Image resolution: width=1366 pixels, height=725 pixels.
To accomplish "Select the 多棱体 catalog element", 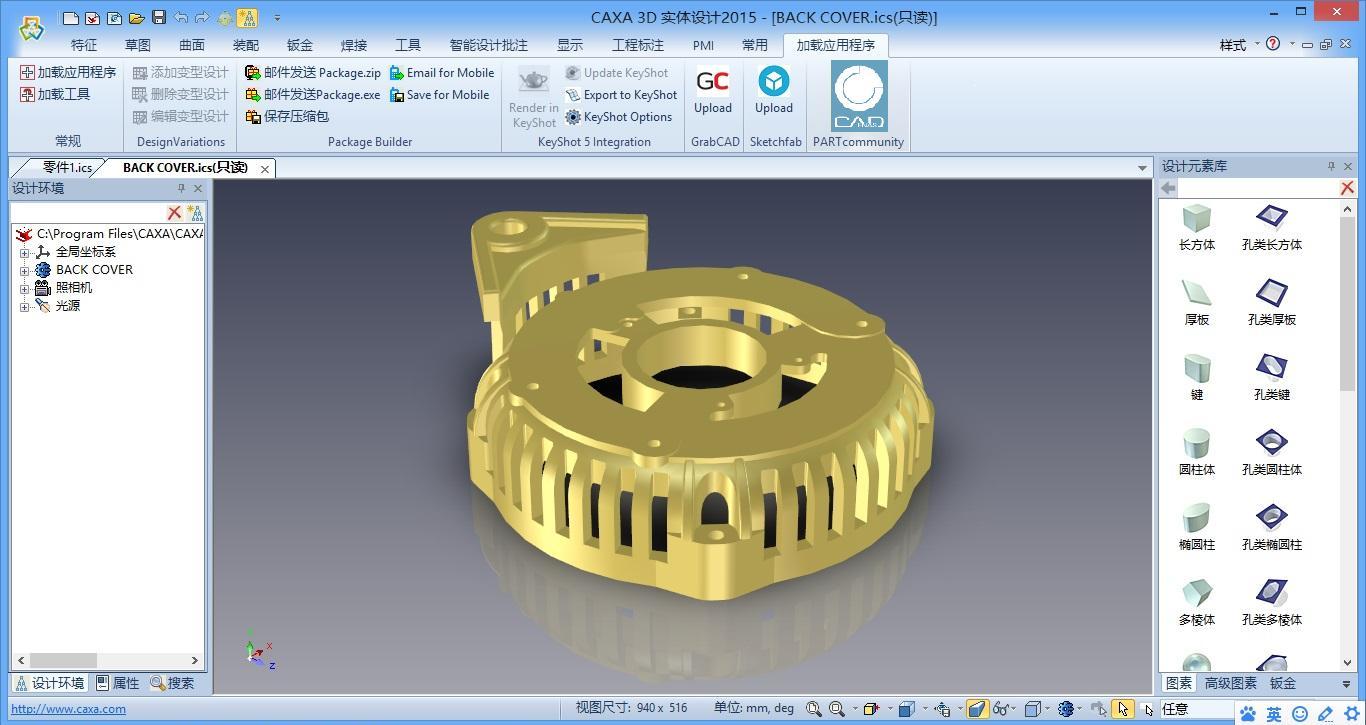I will [1197, 603].
